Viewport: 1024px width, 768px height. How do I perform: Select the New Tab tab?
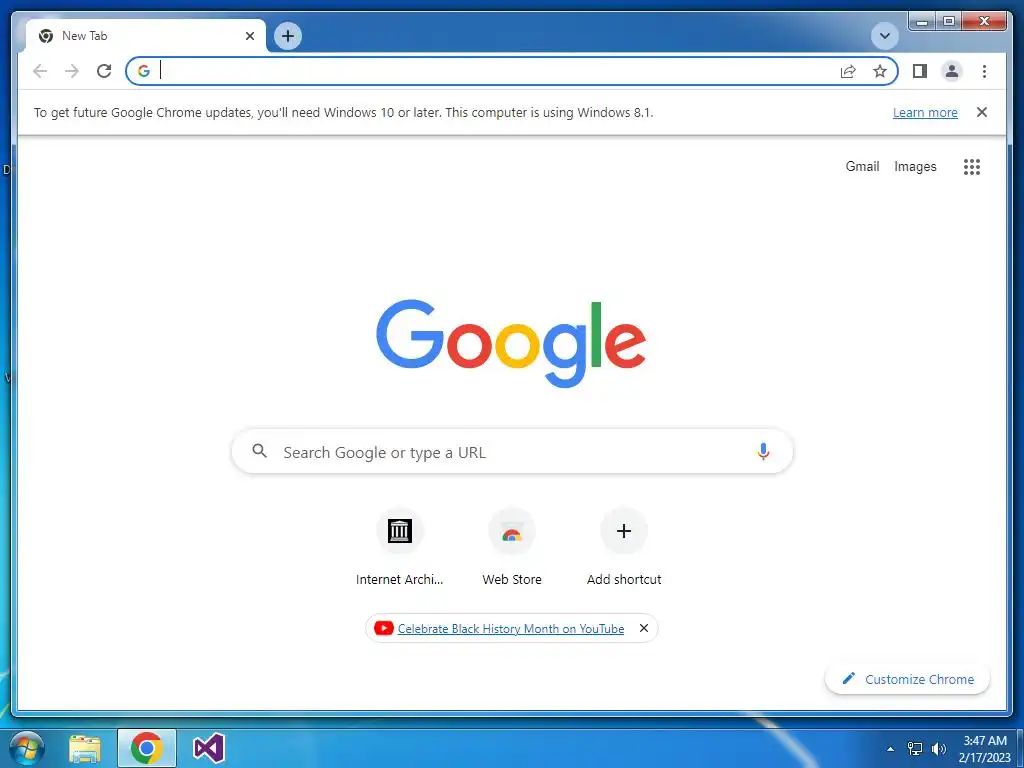pos(146,36)
